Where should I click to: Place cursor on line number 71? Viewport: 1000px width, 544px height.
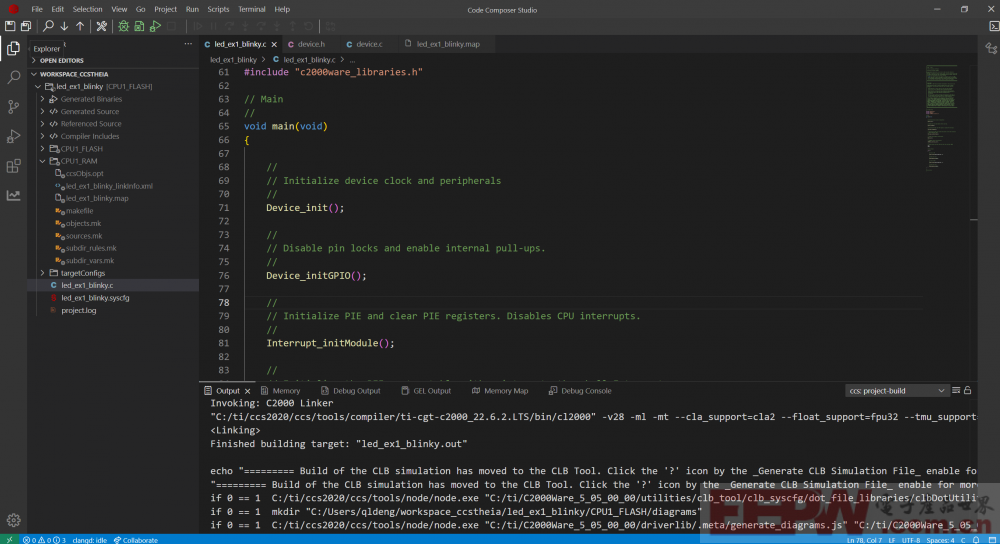[223, 208]
